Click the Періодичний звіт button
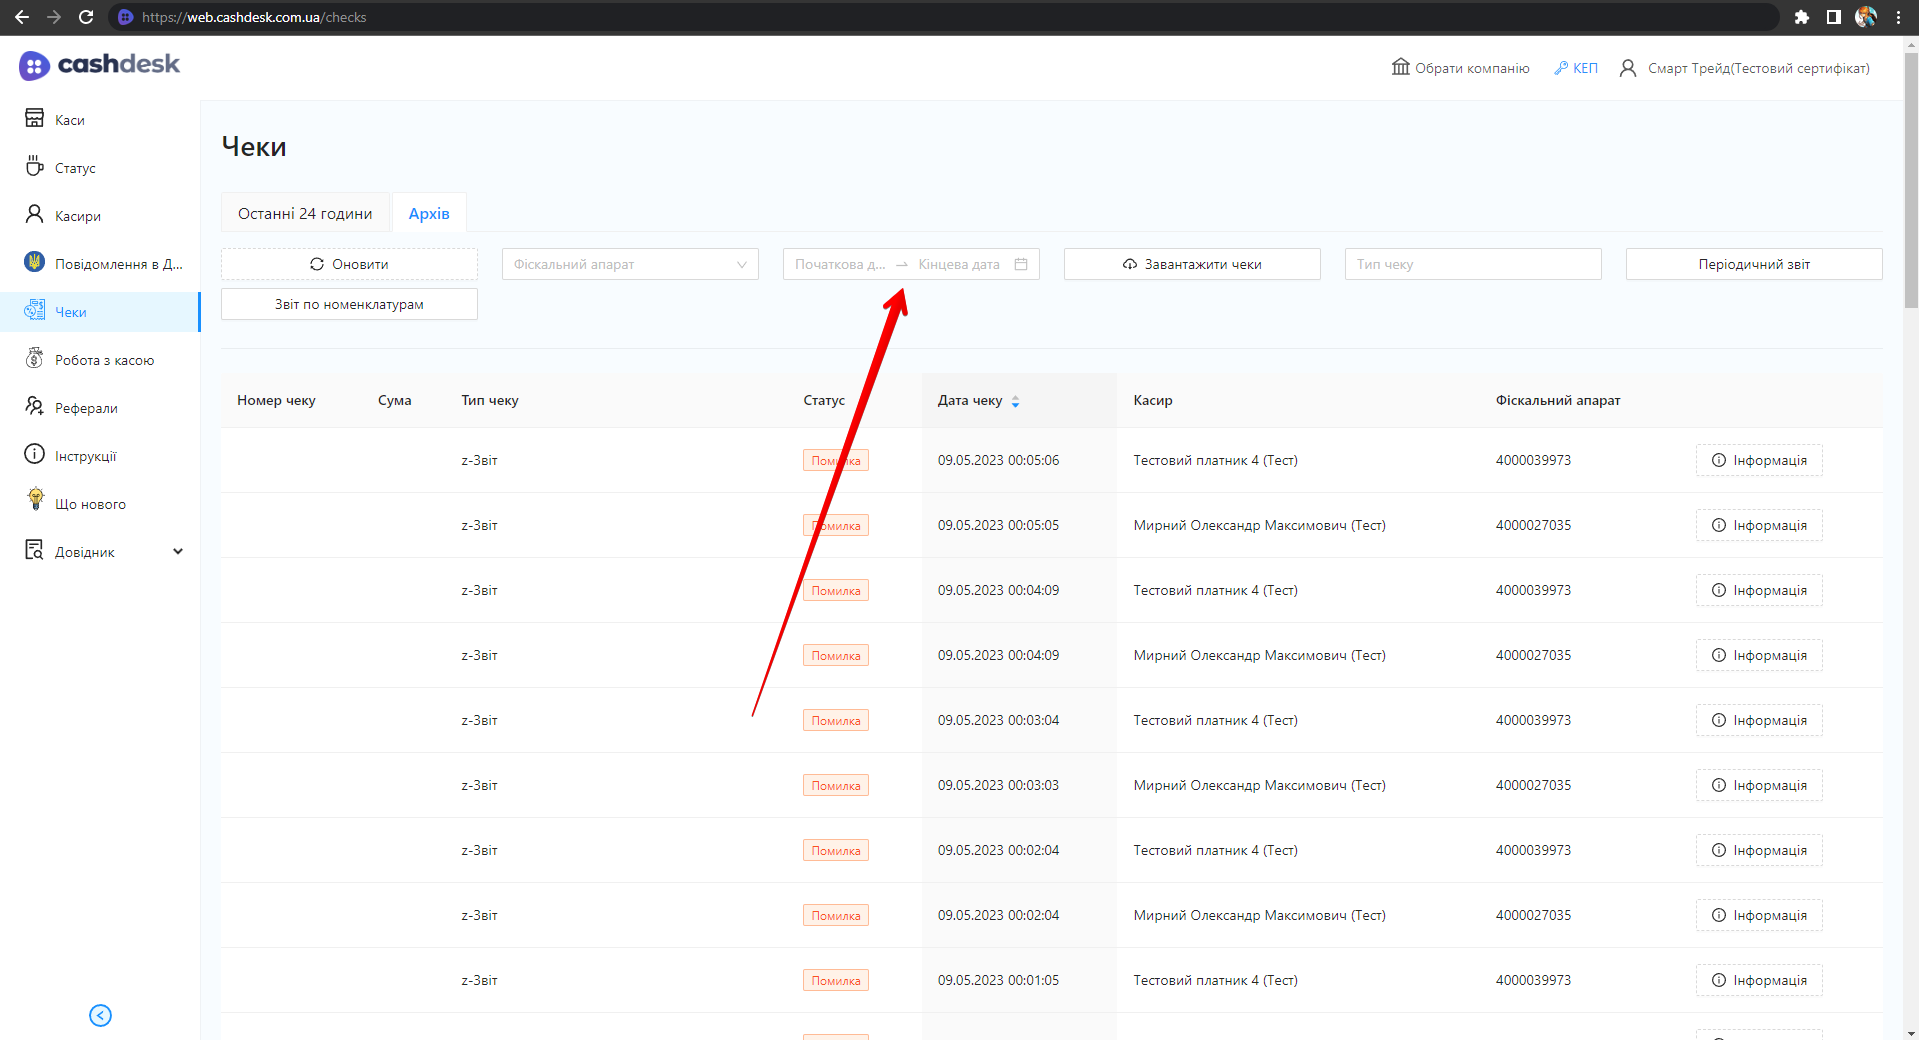The image size is (1919, 1040). point(1753,264)
